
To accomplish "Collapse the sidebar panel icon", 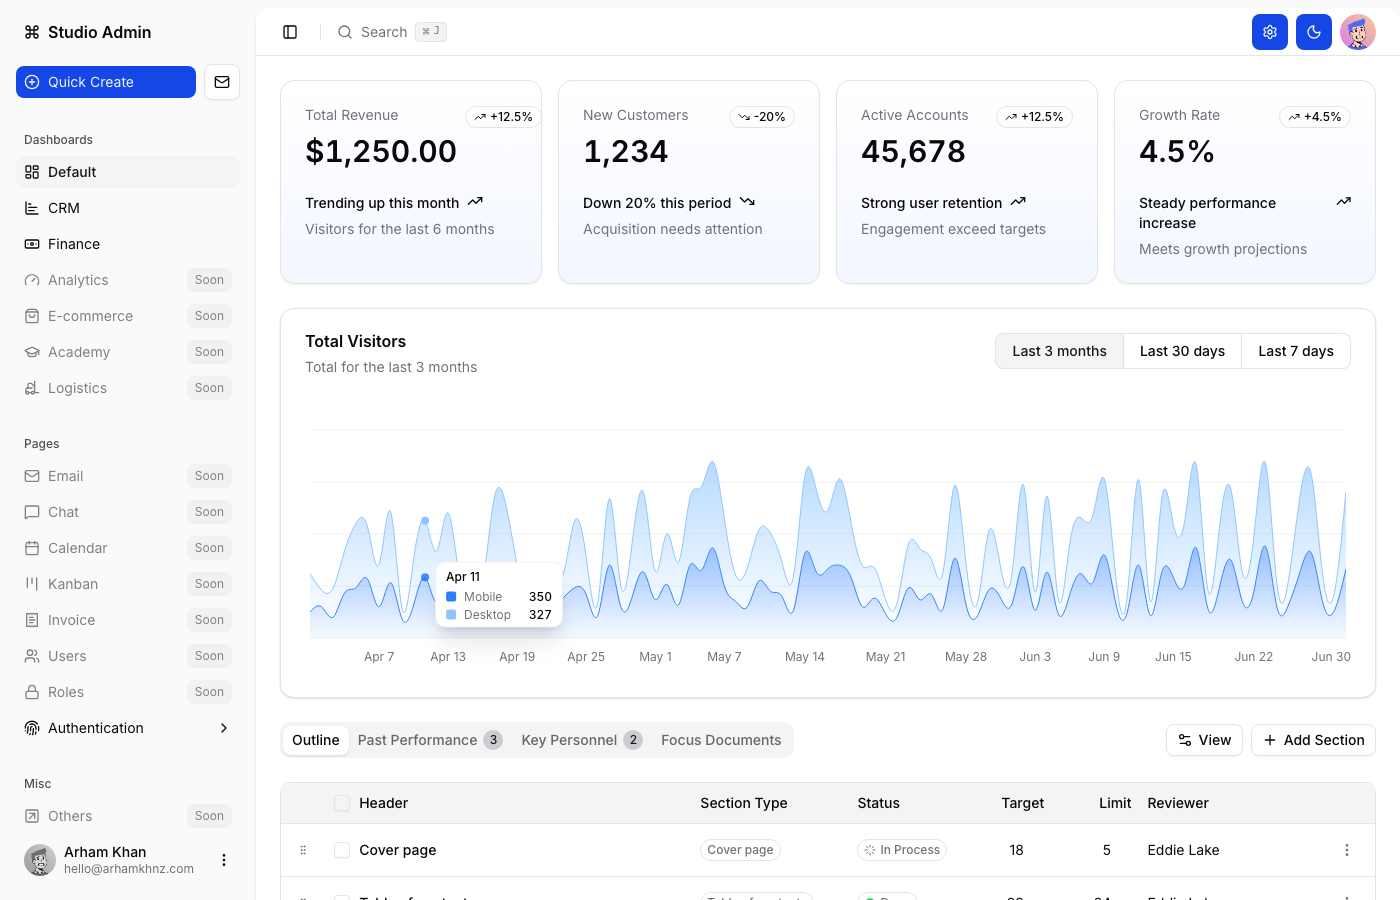I will [x=290, y=31].
